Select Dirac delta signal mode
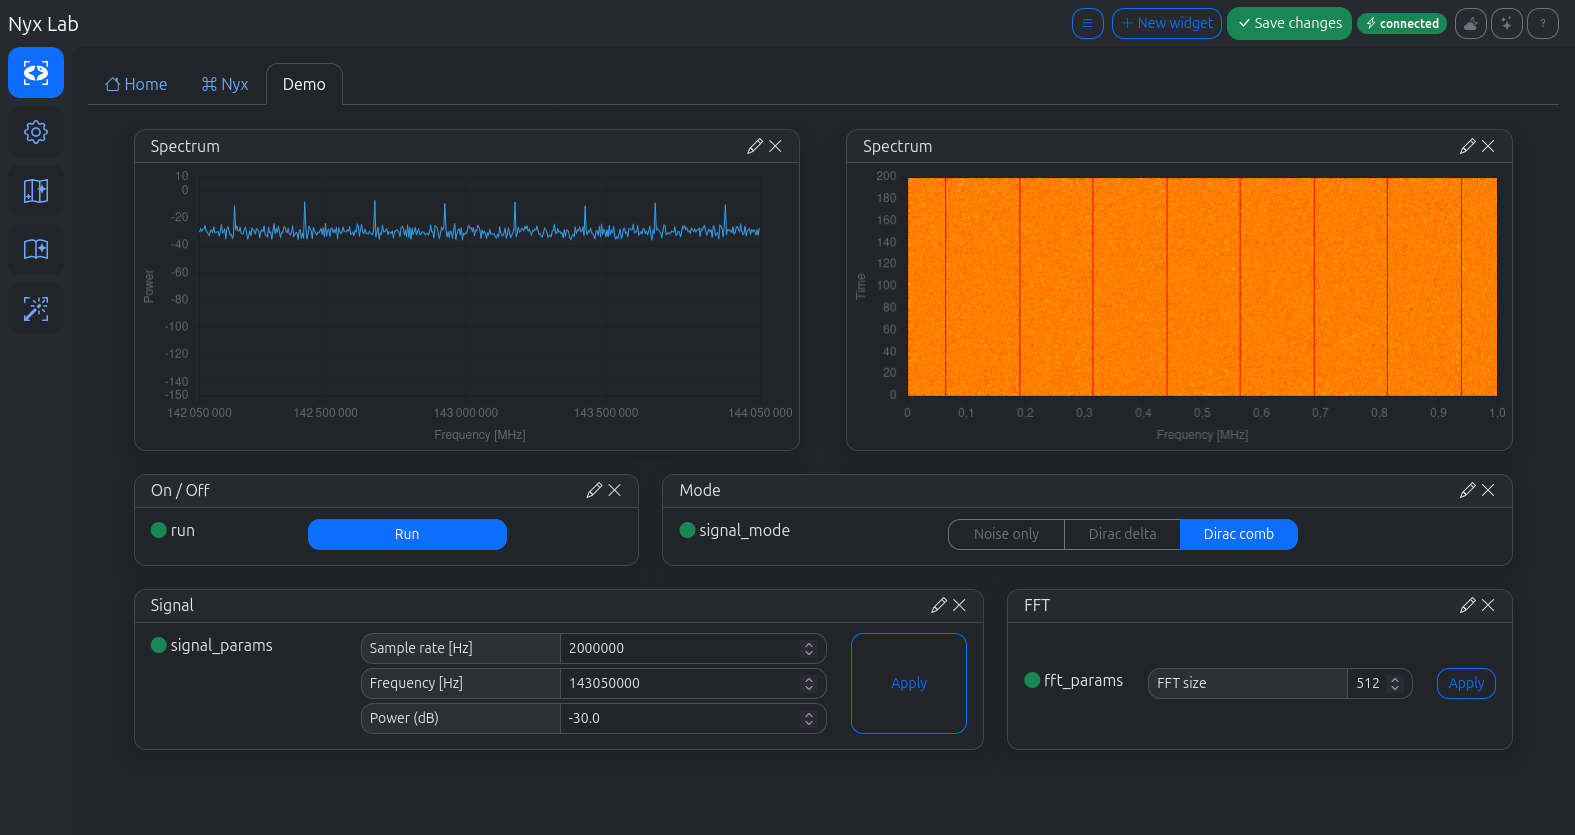This screenshot has width=1575, height=835. [x=1122, y=534]
